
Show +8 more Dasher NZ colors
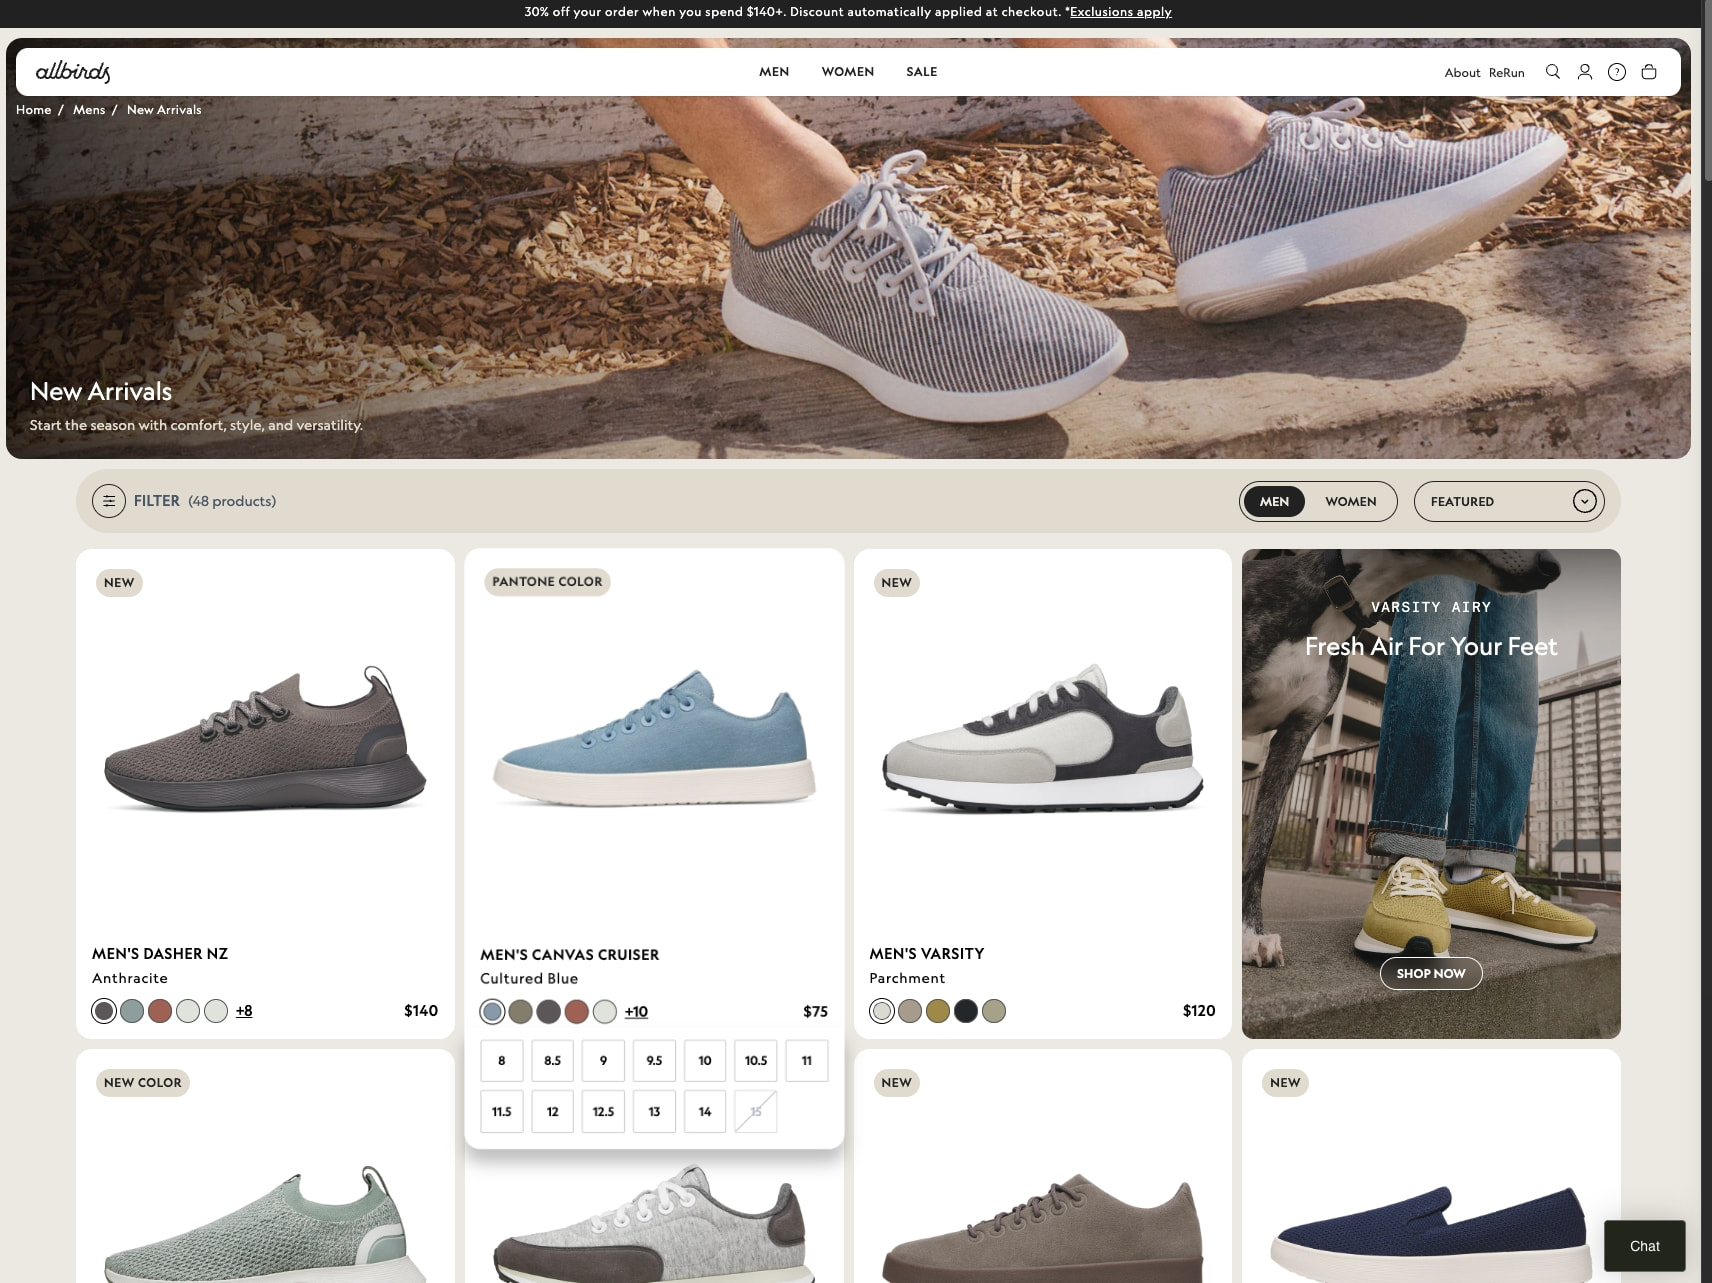point(244,1011)
